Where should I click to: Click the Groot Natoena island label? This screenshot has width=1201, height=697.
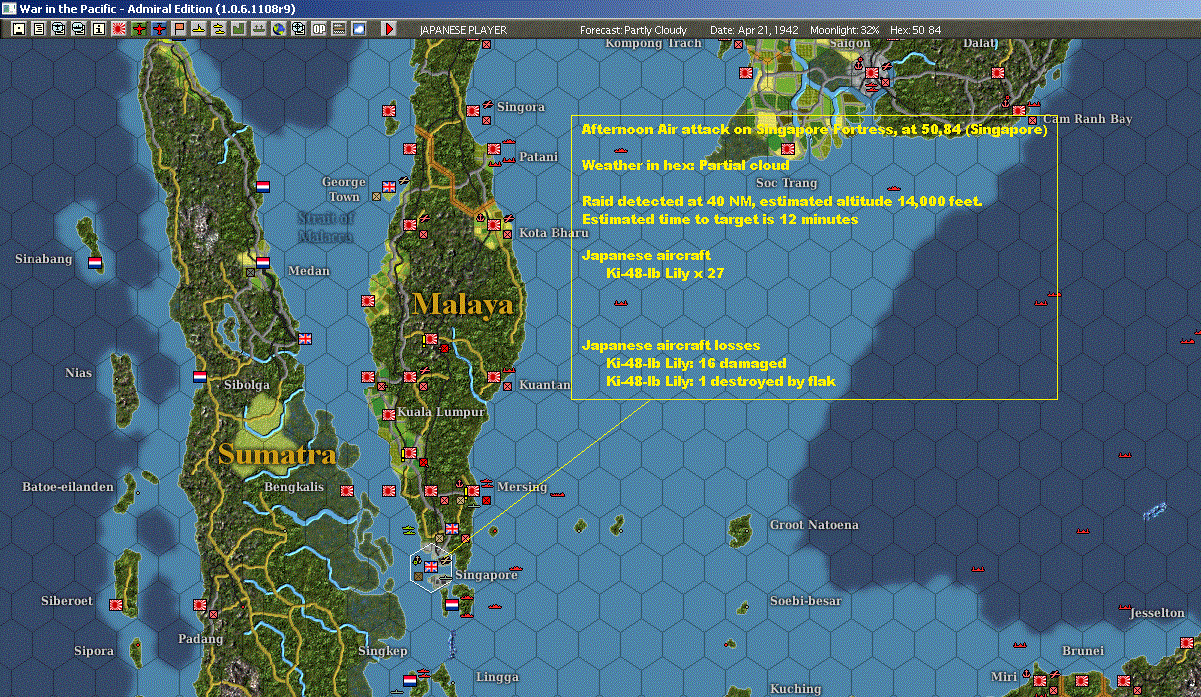coord(814,525)
